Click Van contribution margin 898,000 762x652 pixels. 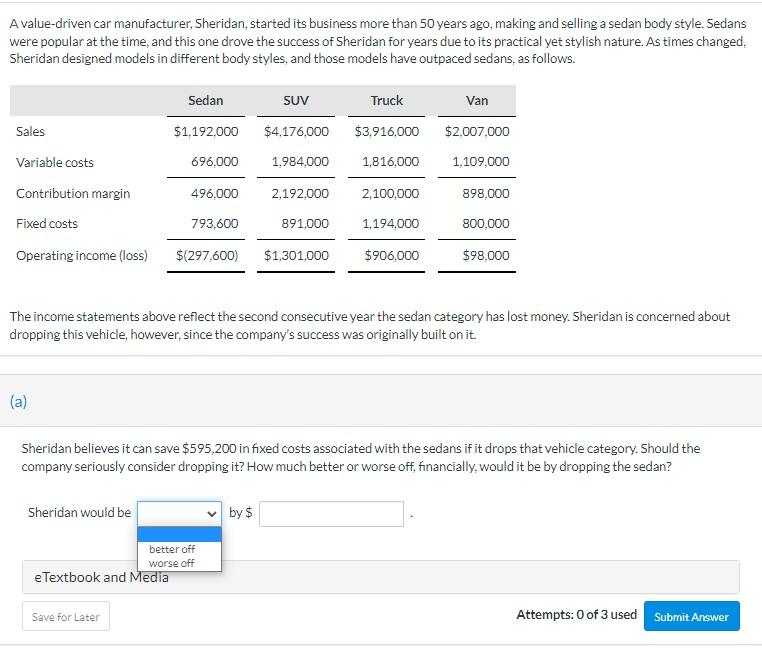[x=486, y=193]
